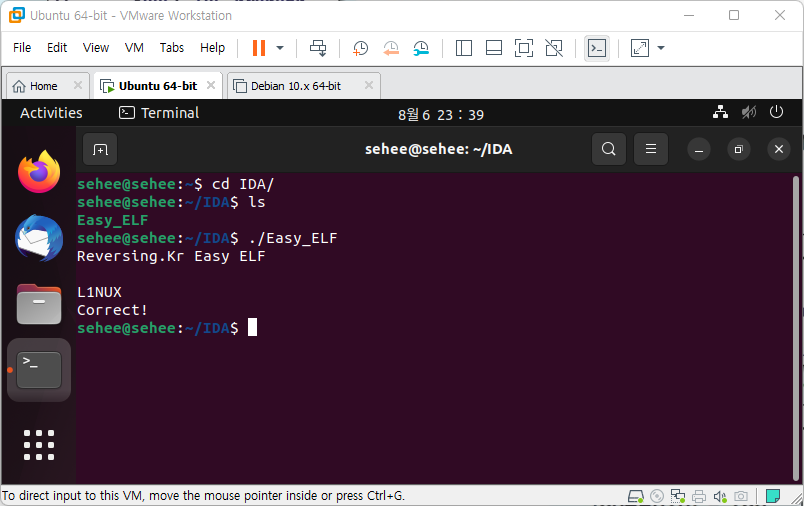This screenshot has height=506, width=804.
Task: Switch to Unity mode
Action: [x=554, y=48]
